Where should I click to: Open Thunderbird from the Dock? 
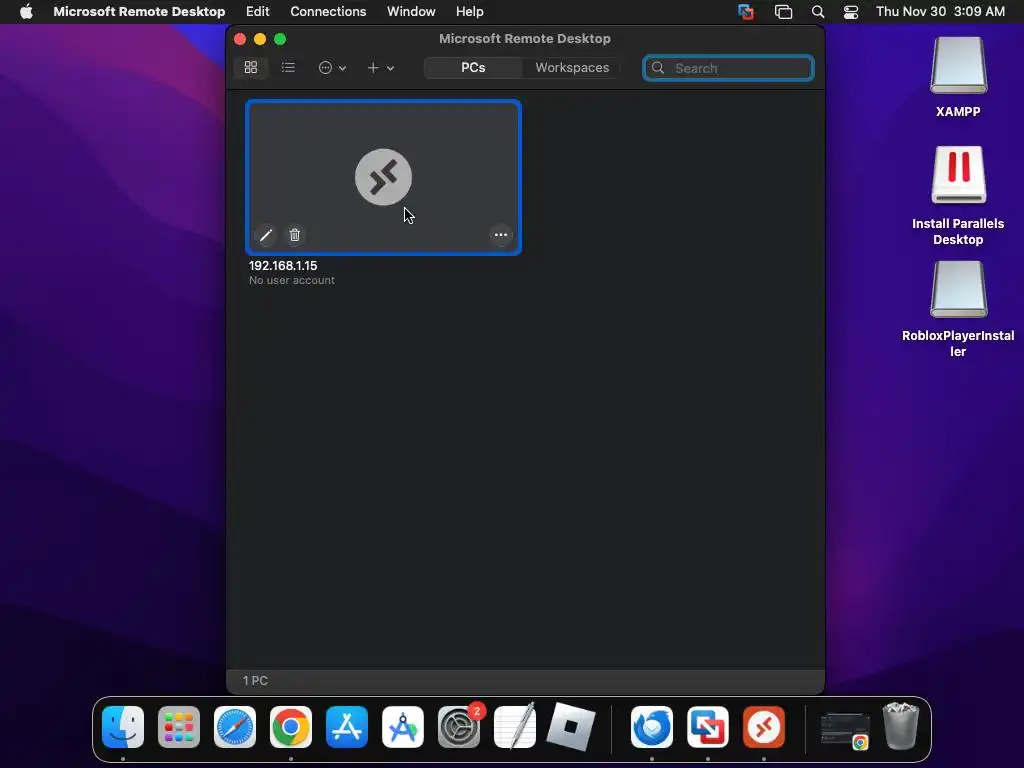pos(652,727)
